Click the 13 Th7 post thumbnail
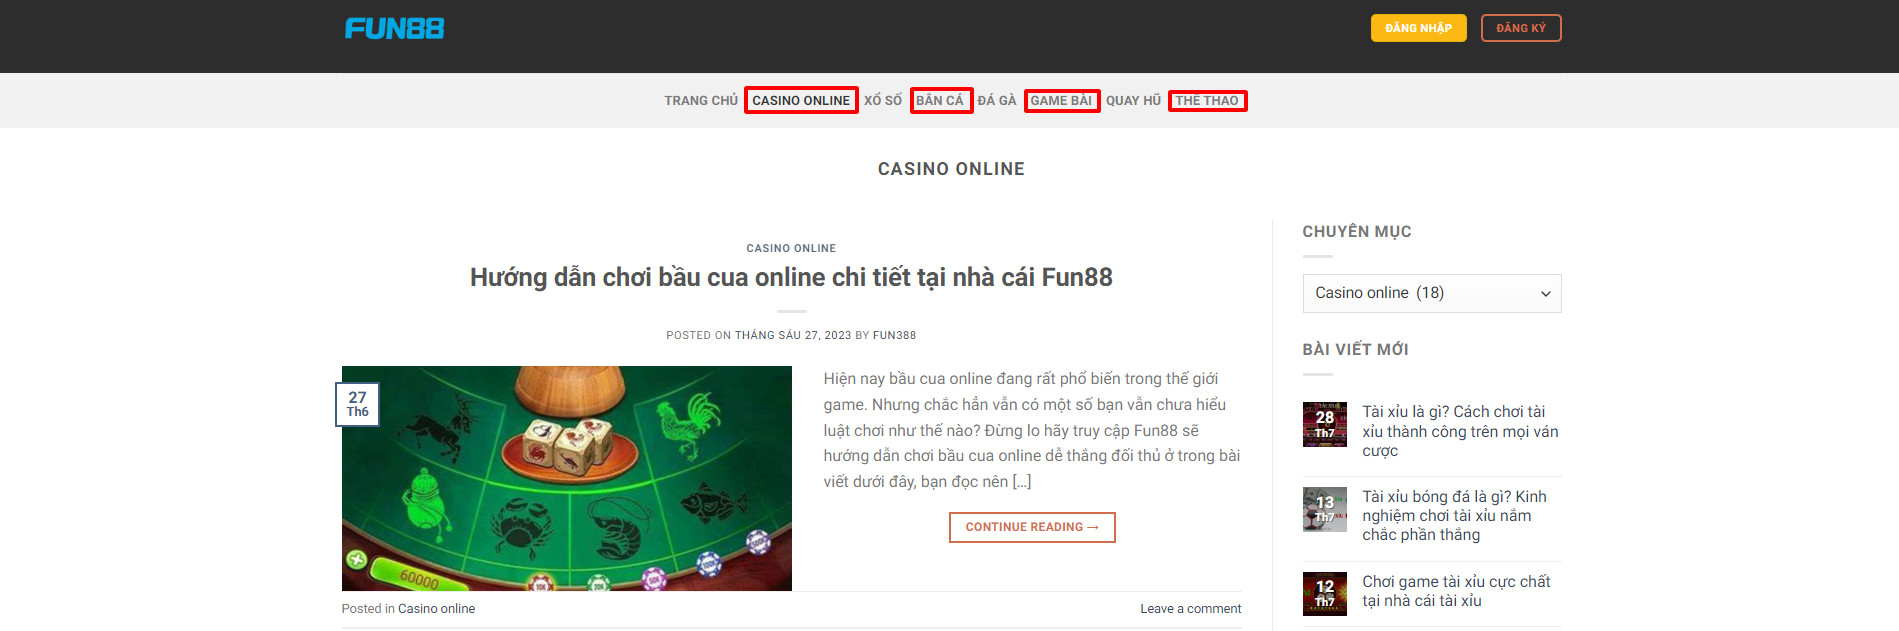1899x631 pixels. click(1324, 509)
